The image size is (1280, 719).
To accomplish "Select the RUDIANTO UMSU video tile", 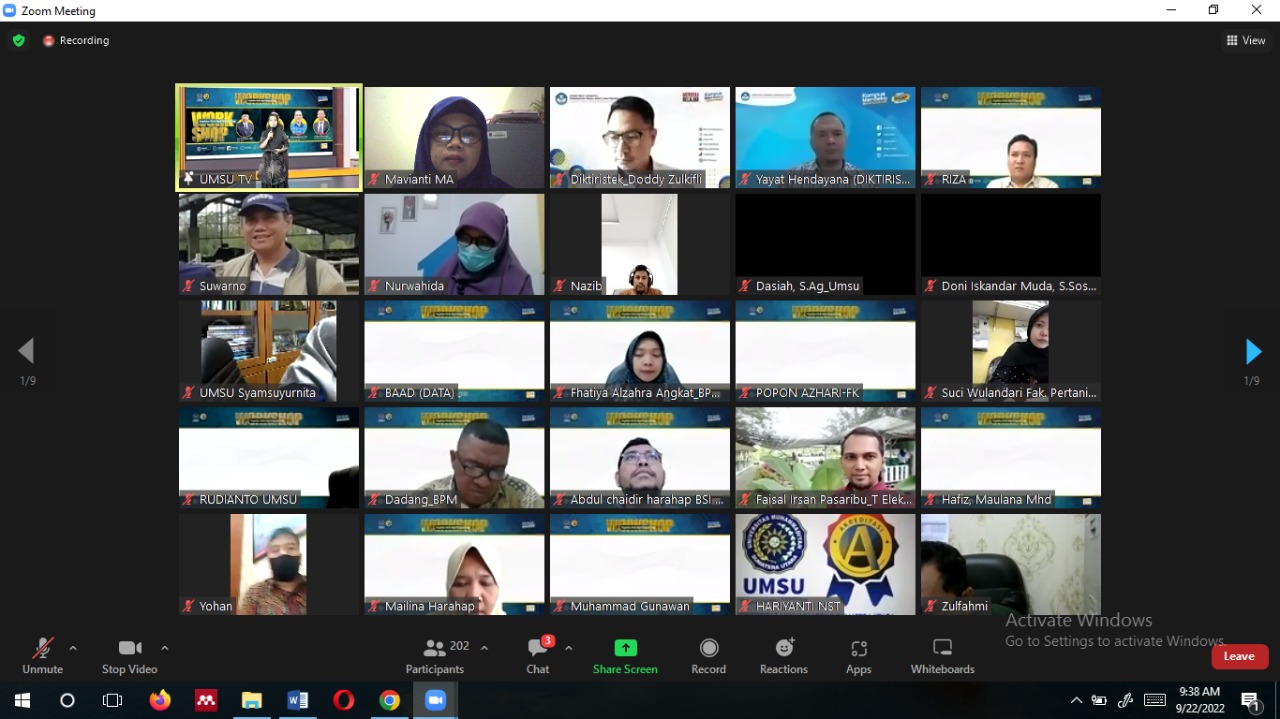I will [x=269, y=458].
